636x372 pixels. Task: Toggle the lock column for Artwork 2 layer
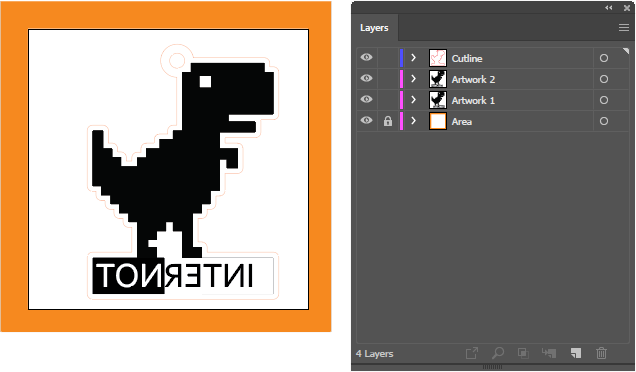click(x=388, y=79)
